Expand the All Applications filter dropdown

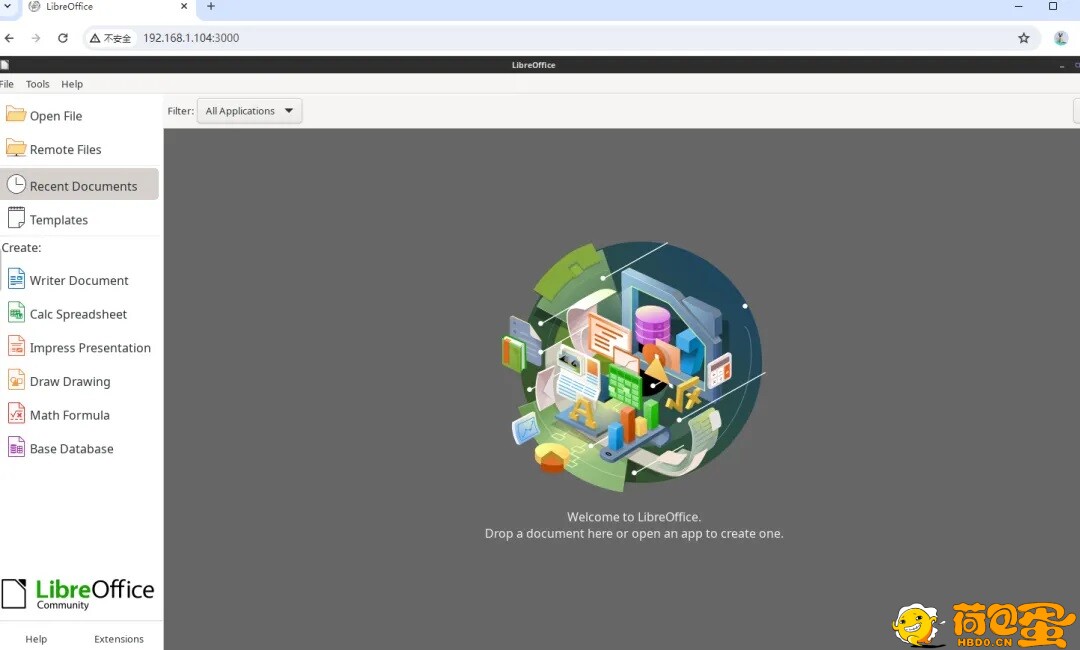tap(249, 111)
